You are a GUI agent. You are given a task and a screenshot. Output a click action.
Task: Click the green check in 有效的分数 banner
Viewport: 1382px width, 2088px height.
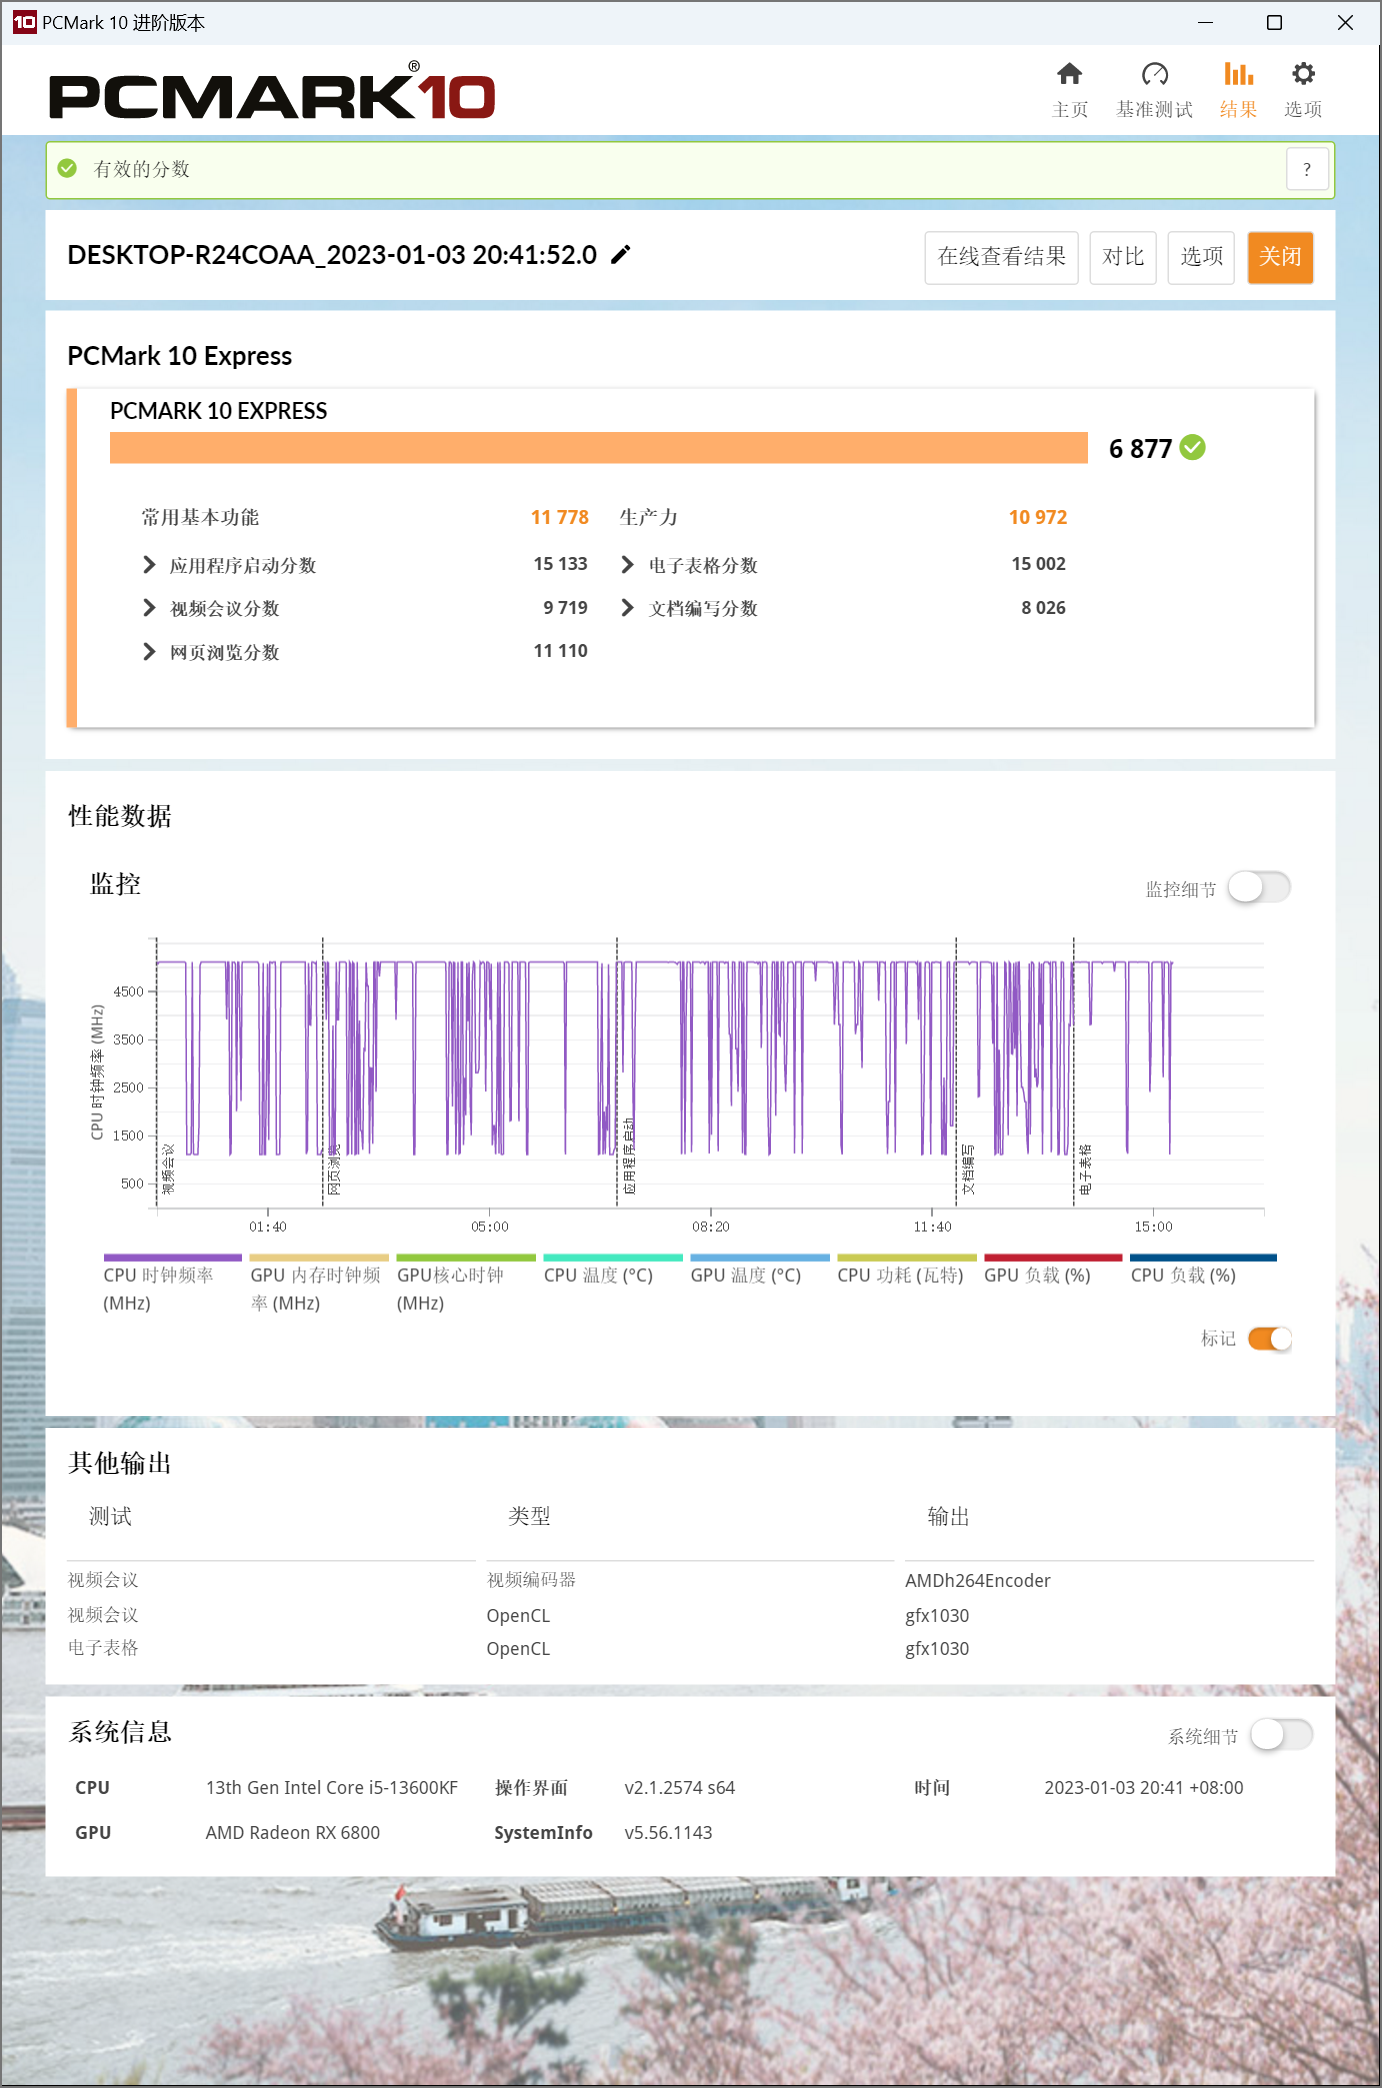pyautogui.click(x=67, y=168)
